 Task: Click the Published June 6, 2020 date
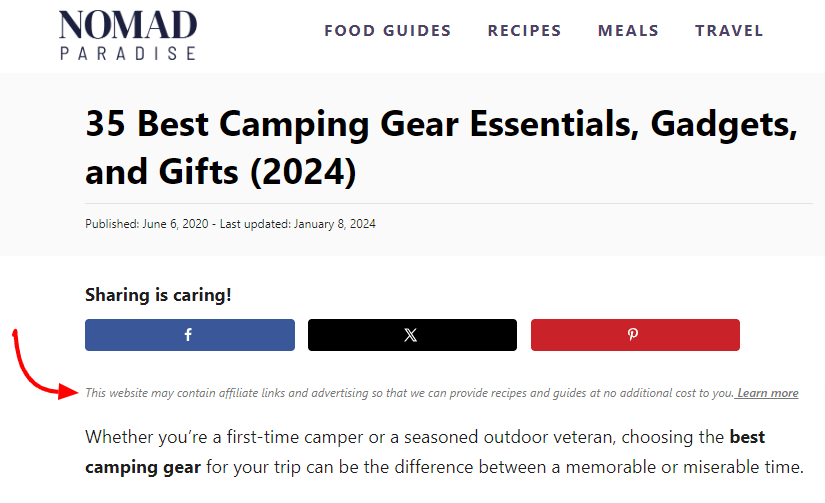click(147, 224)
